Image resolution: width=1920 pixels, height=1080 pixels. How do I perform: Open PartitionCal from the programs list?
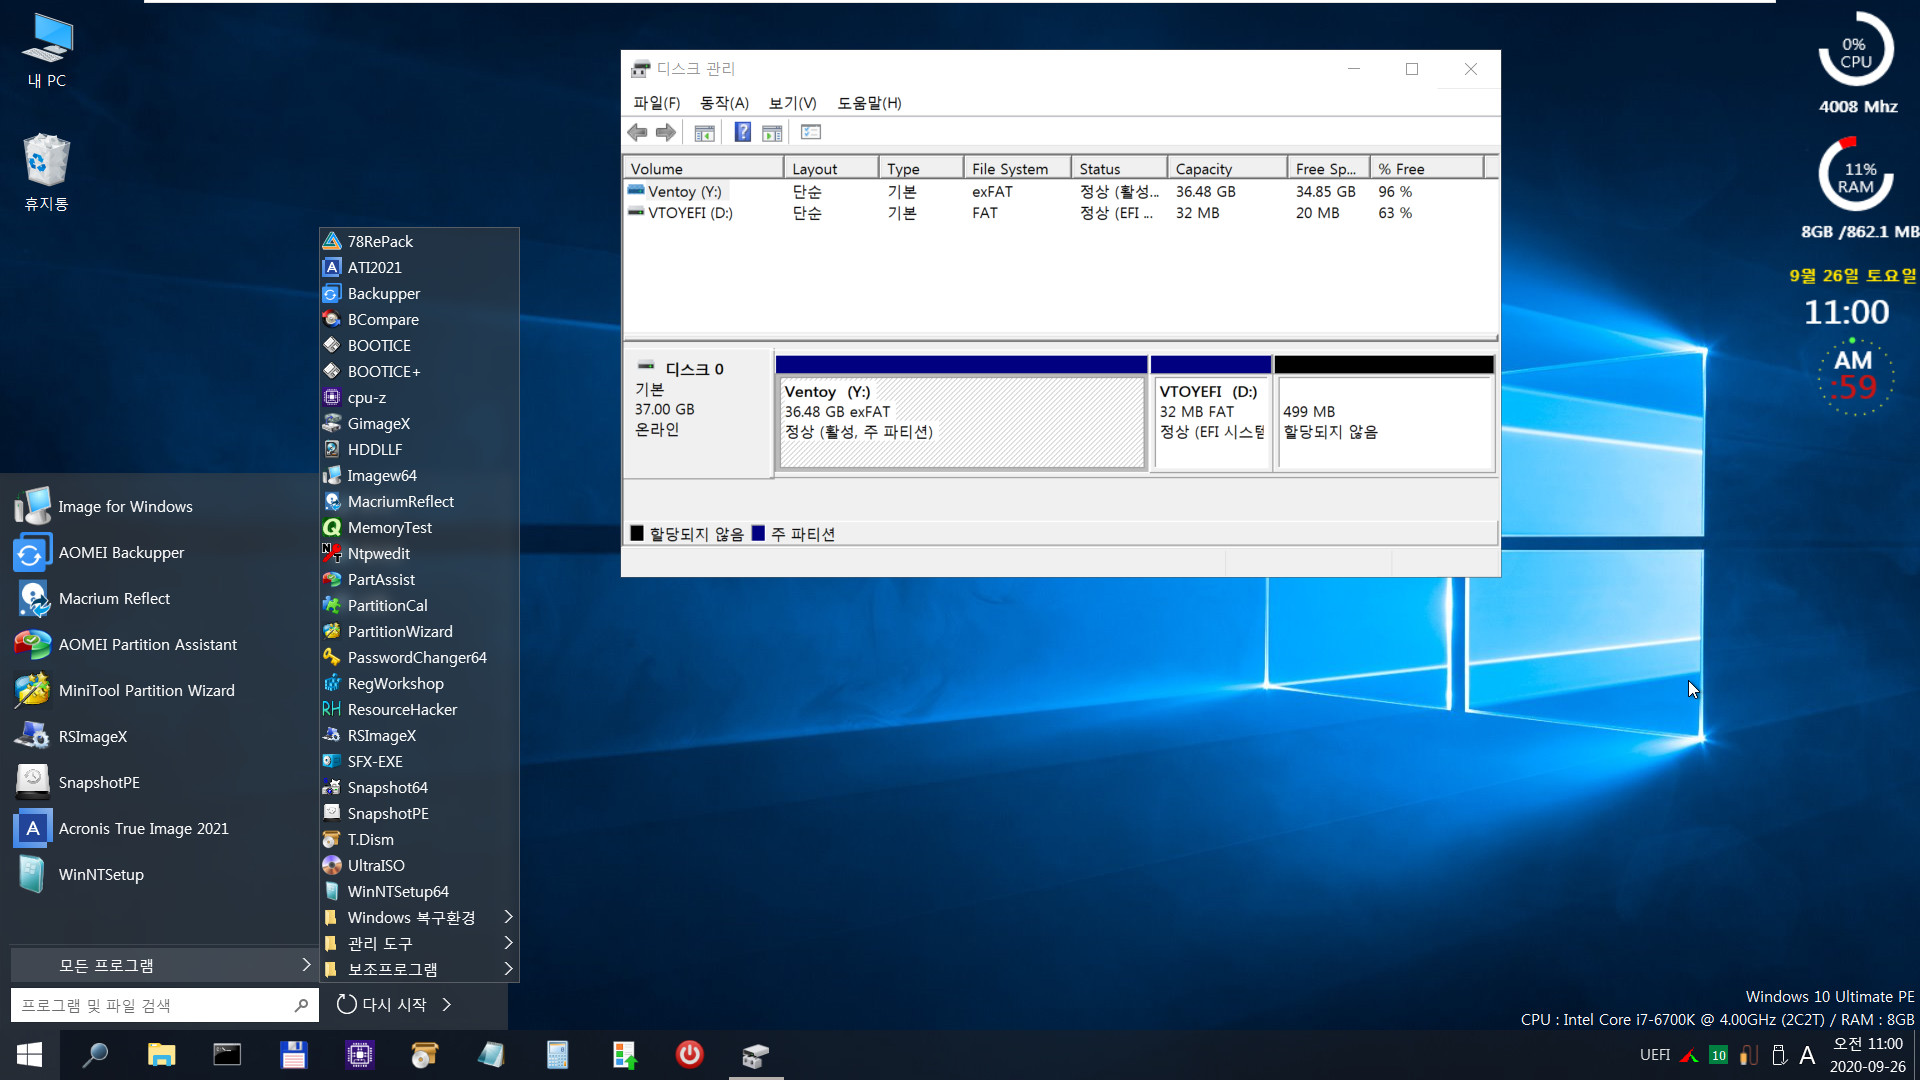tap(419, 605)
